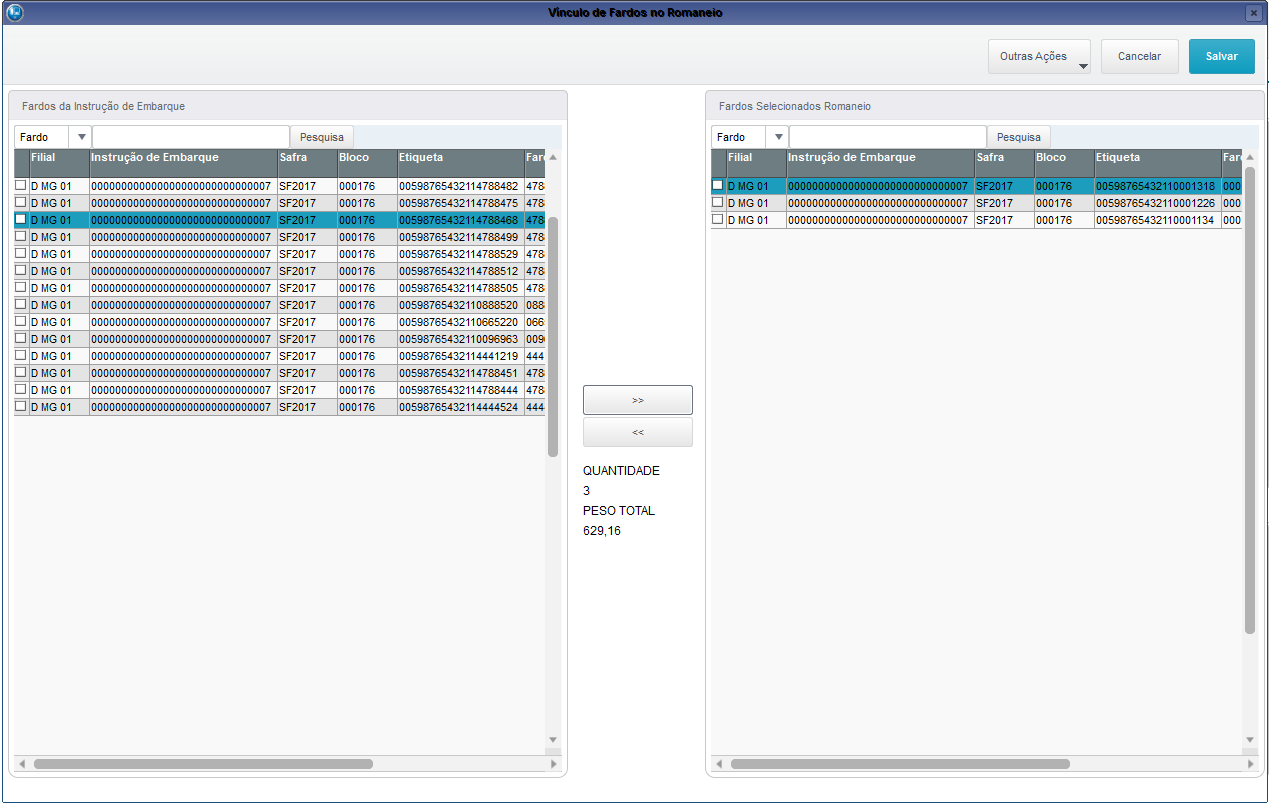This screenshot has width=1272, height=804.
Task: Sort right table by Bloco header
Action: (1064, 163)
